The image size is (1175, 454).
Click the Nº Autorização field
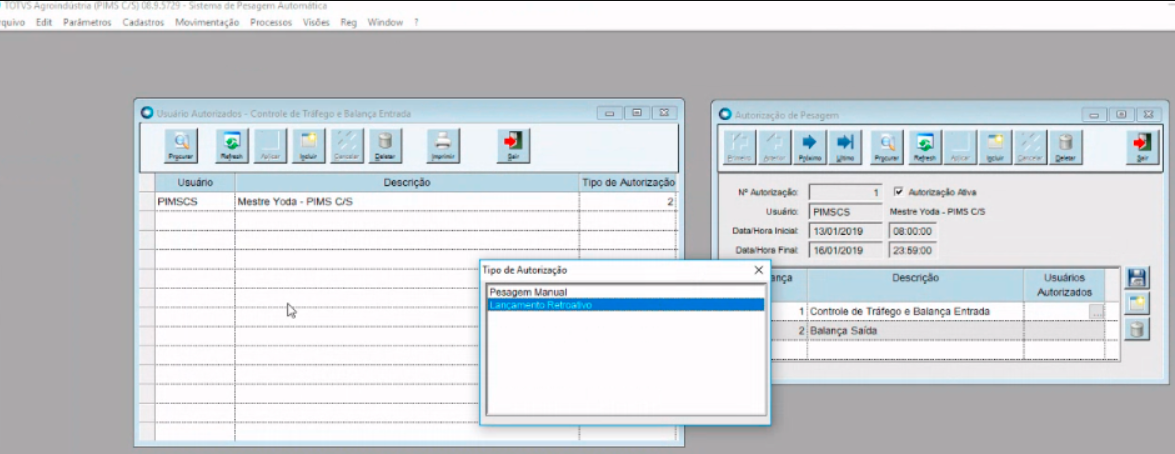pyautogui.click(x=845, y=193)
